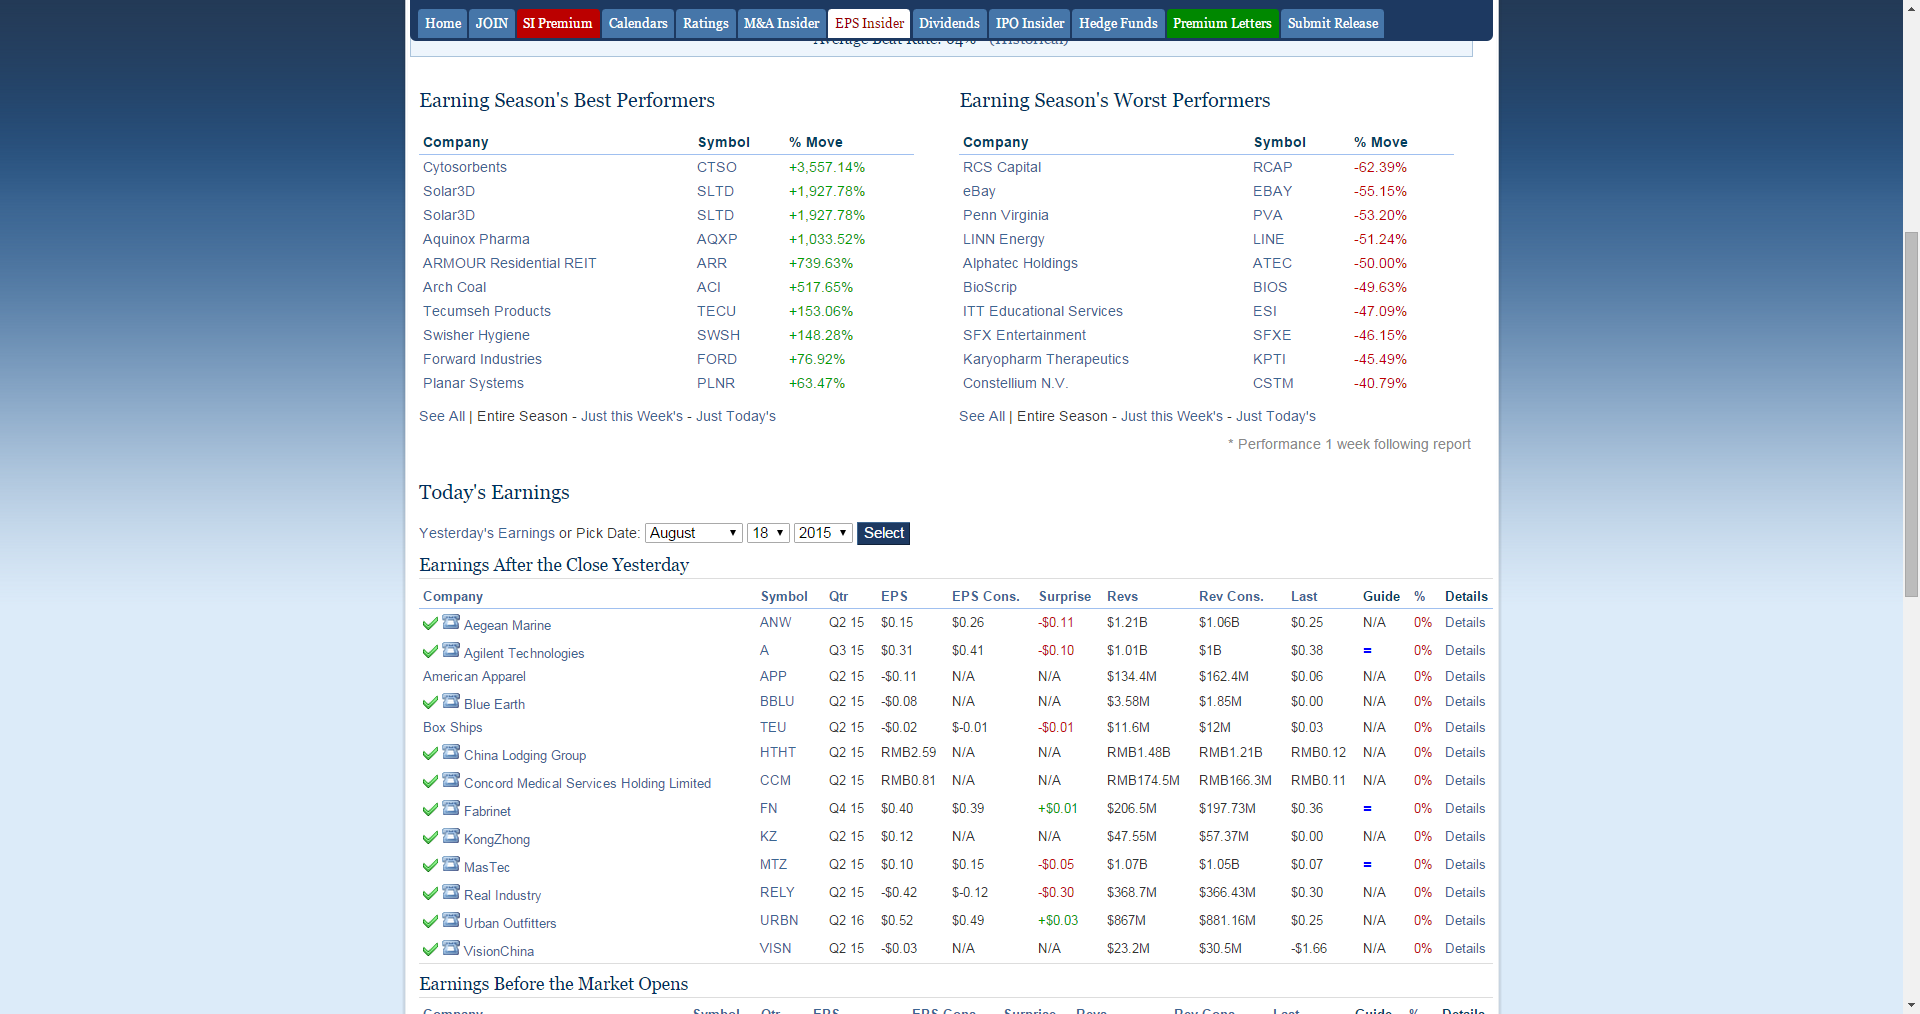Click the scrollbar up arrow
This screenshot has height=1014, width=1920.
[1911, 8]
